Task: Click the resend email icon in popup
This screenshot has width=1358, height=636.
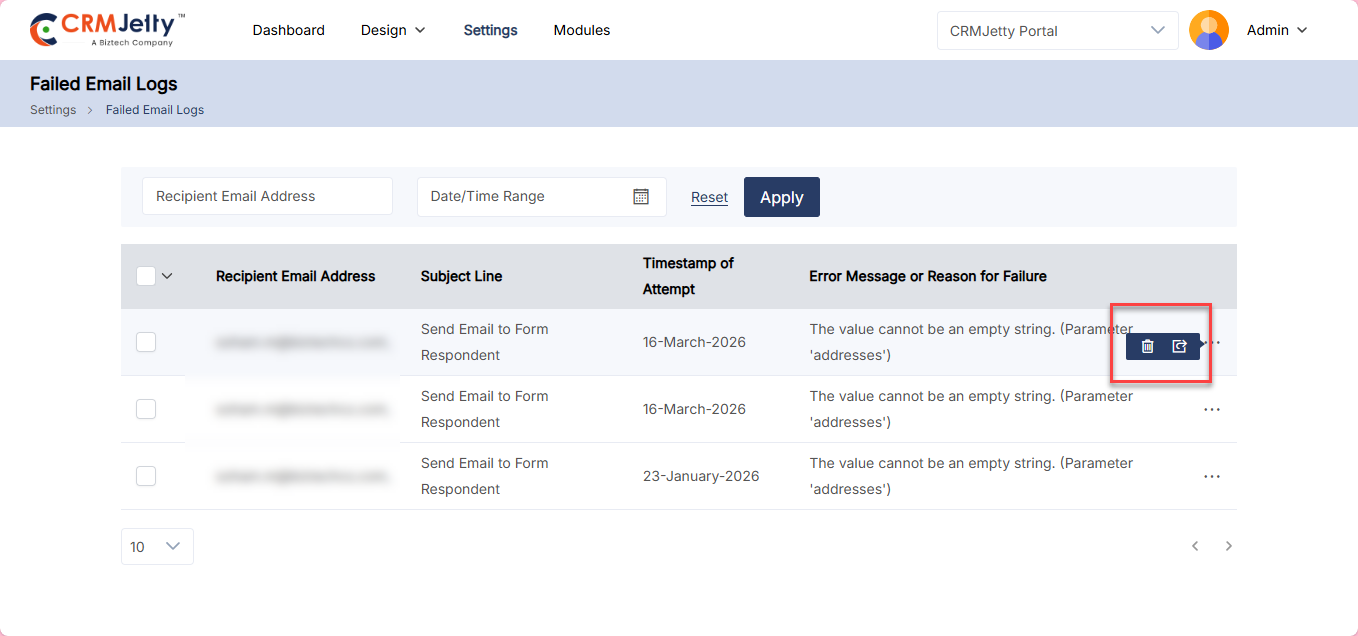Action: [x=1179, y=346]
